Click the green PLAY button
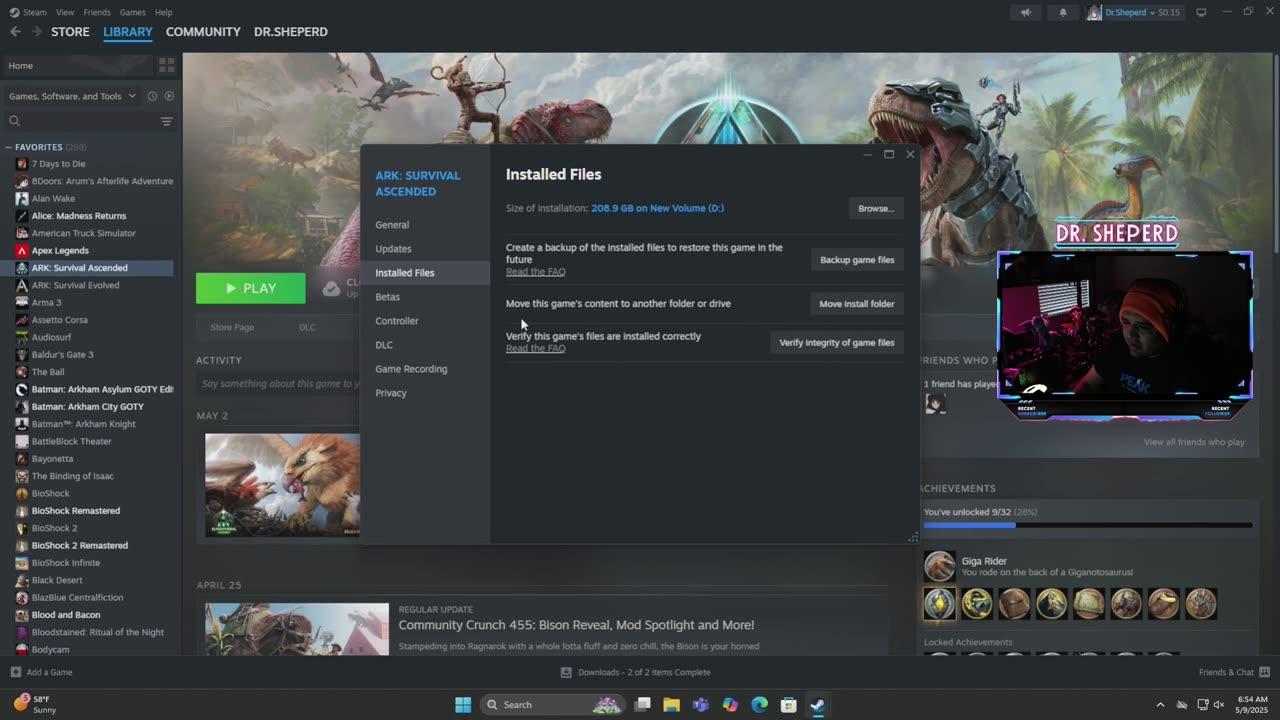Screen dimensions: 1280x720 (251, 288)
